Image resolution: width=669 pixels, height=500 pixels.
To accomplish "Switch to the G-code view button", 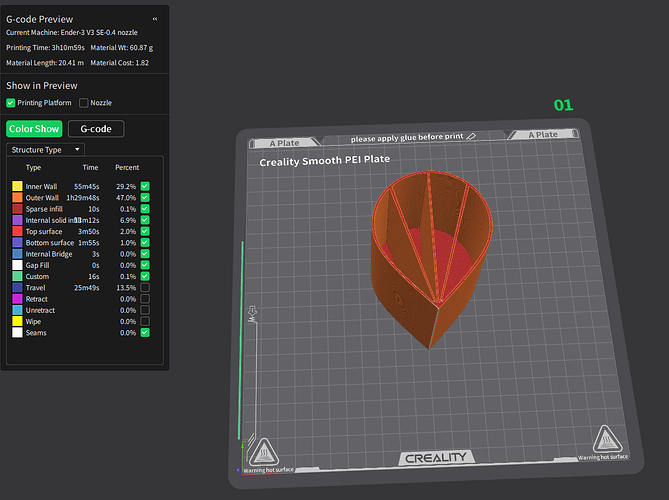I will tap(96, 129).
